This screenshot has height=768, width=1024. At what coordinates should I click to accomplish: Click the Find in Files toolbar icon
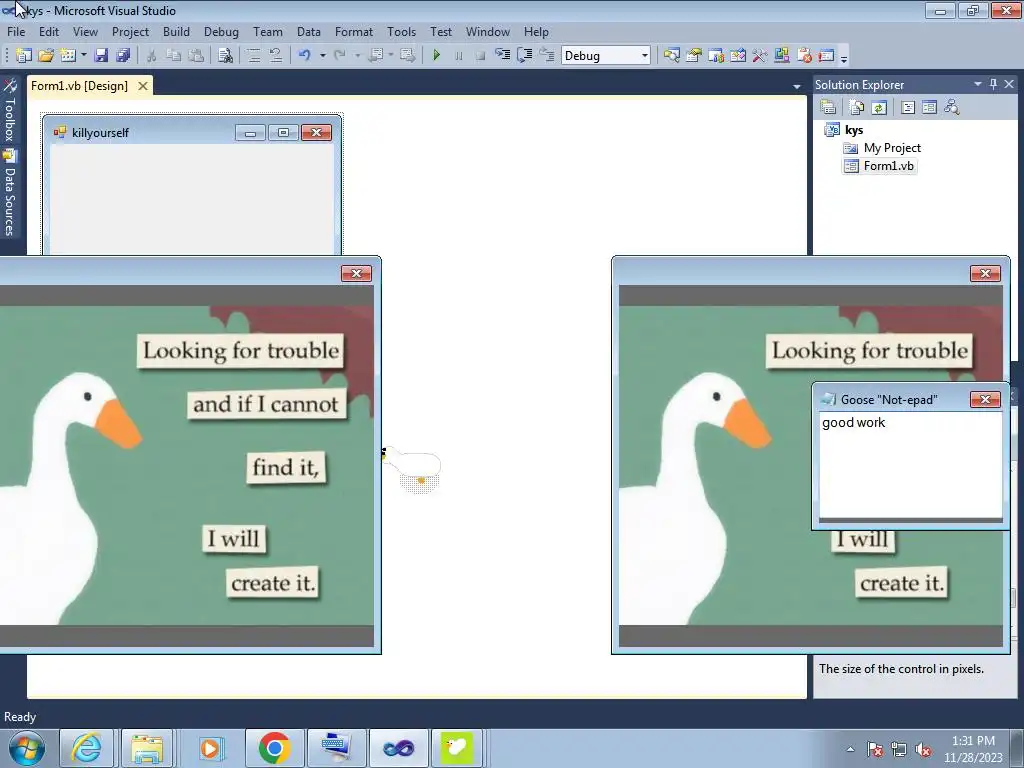click(x=225, y=56)
